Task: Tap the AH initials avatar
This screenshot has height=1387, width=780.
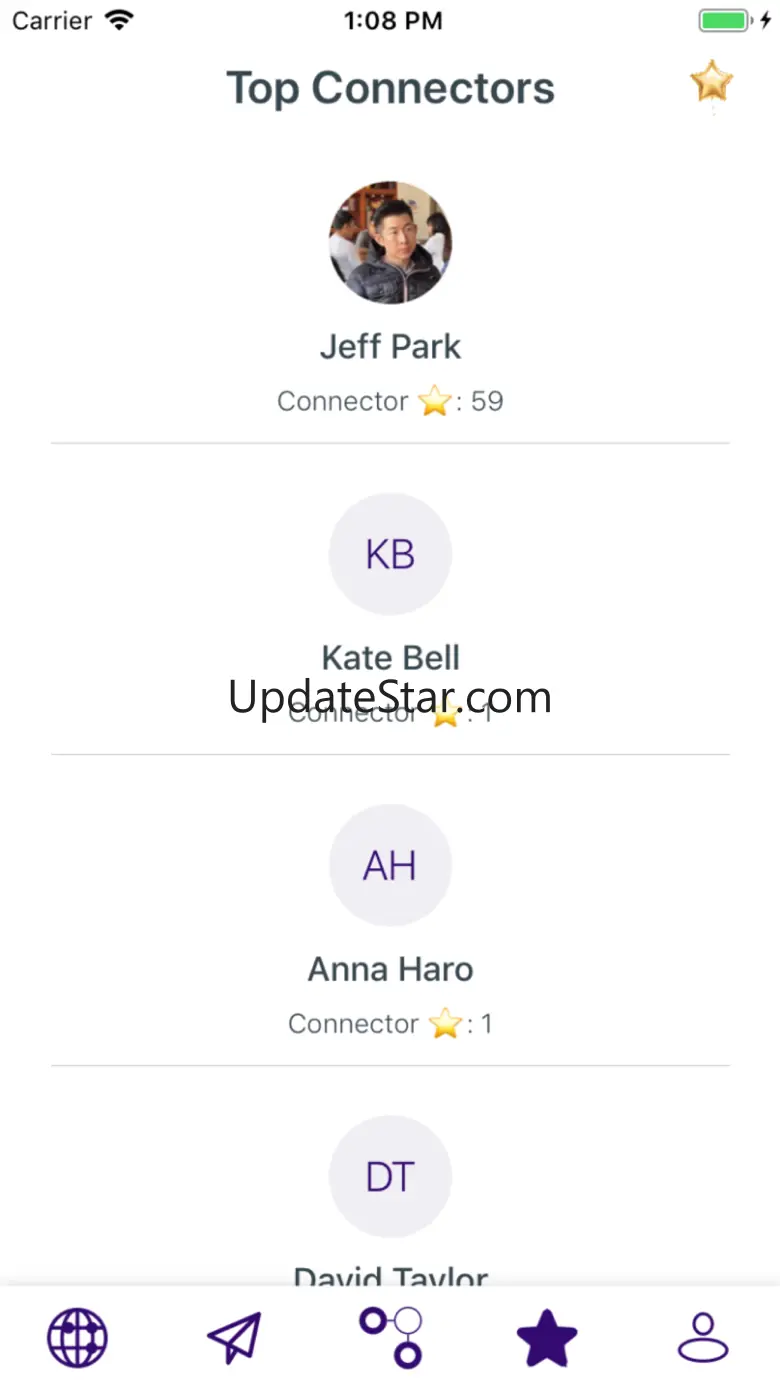Action: (390, 865)
